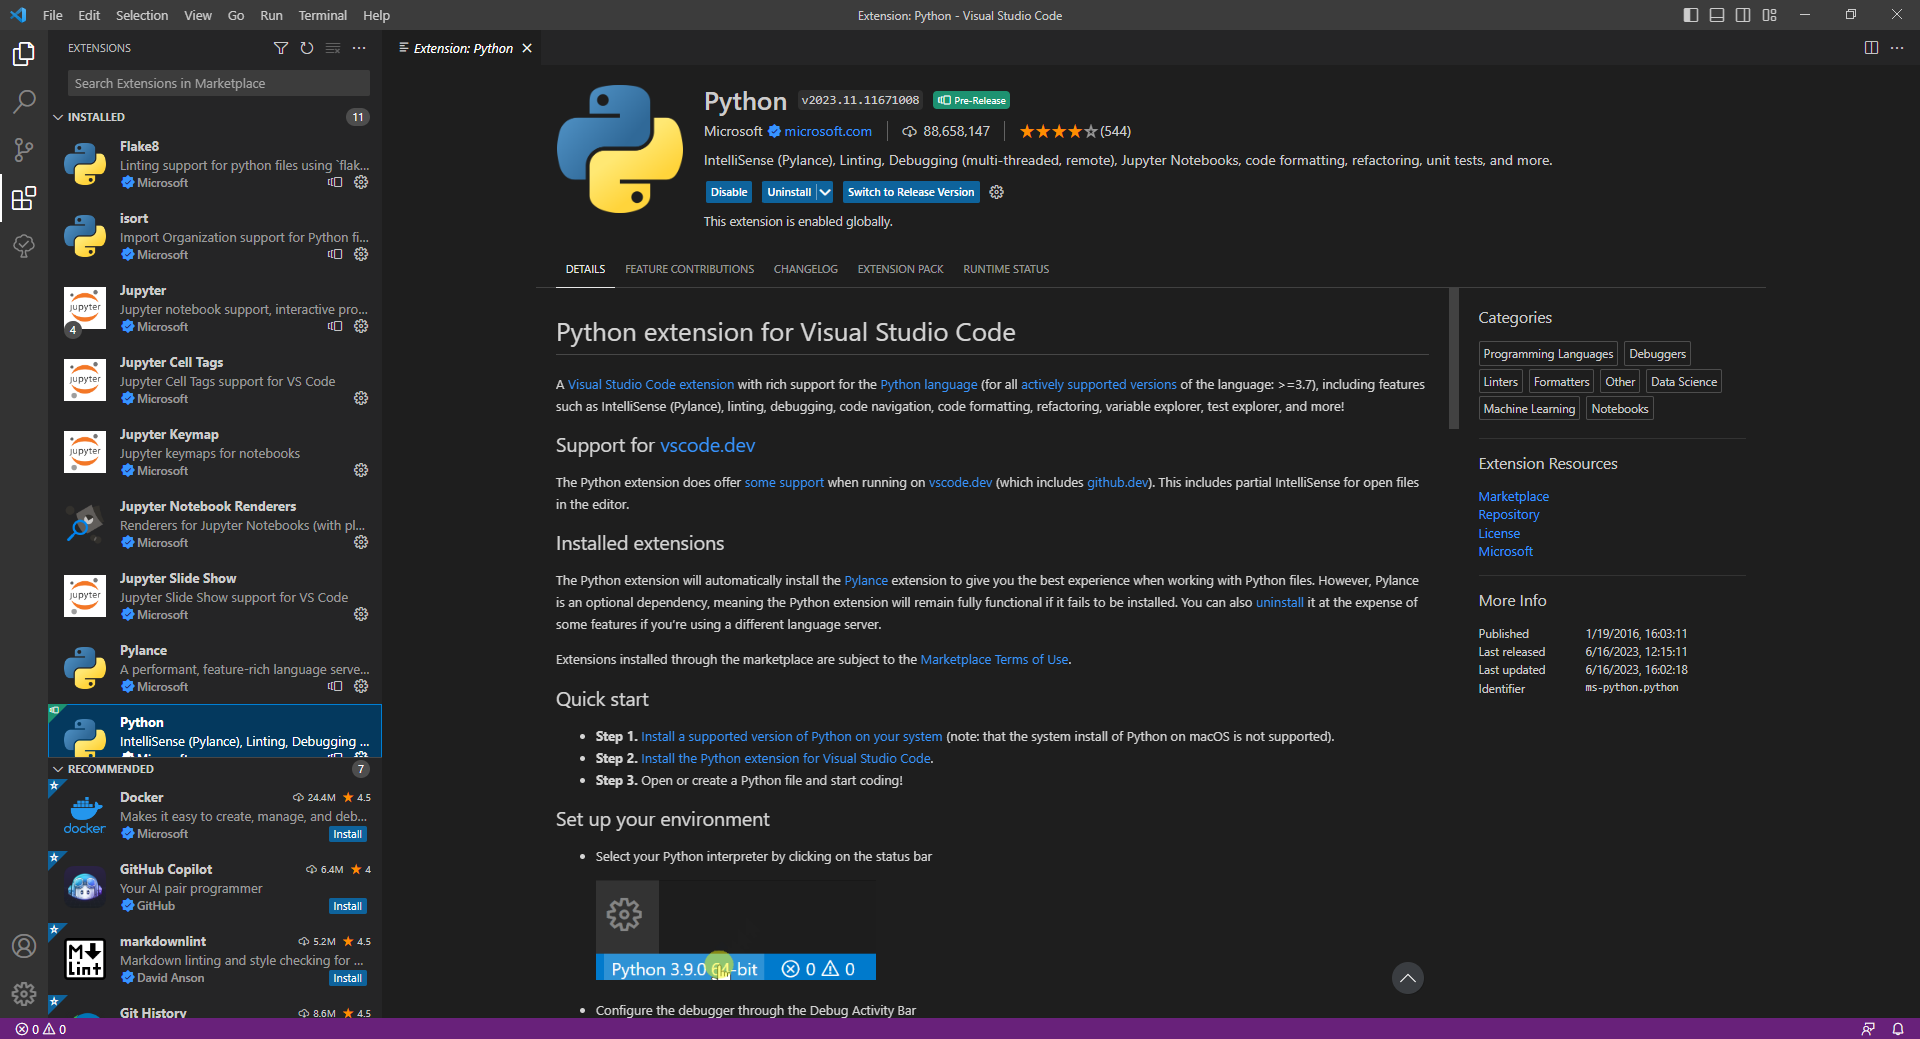Open the Explorer view in activity bar
Image resolution: width=1920 pixels, height=1039 pixels.
click(24, 54)
